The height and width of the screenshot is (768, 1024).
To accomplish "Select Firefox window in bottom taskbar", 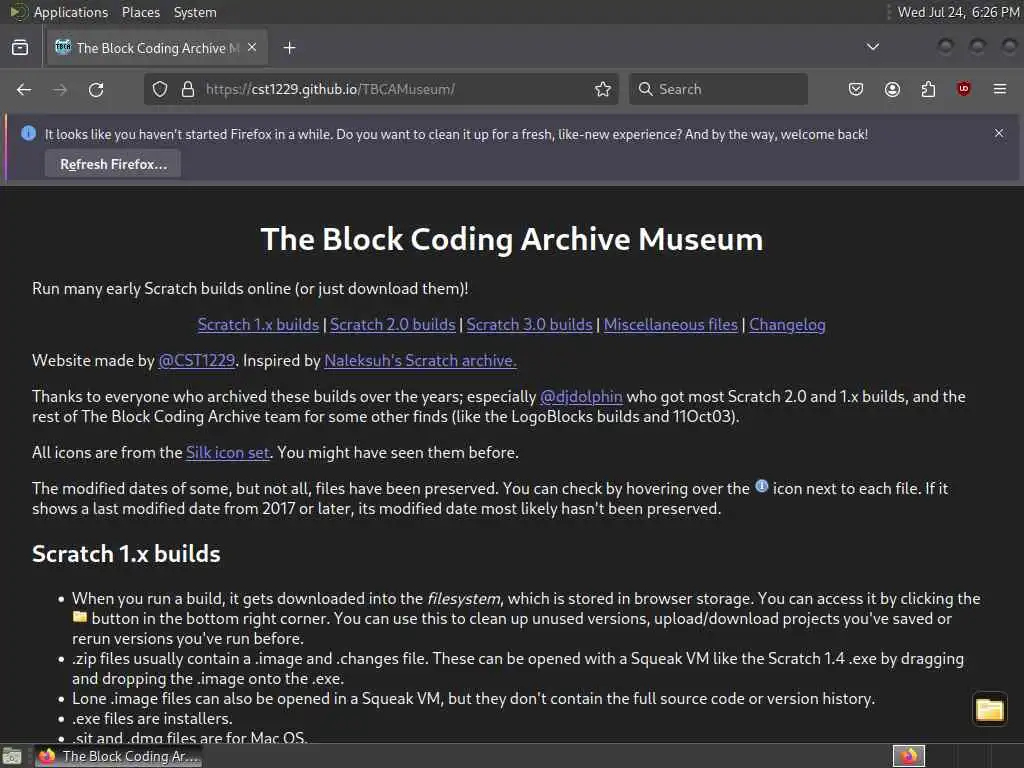I will point(118,756).
